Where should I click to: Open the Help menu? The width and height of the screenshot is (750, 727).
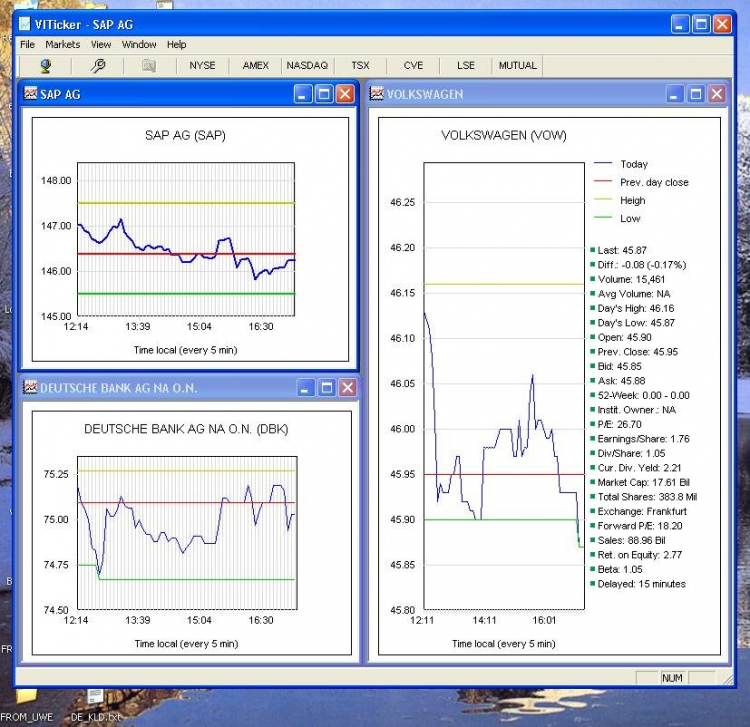tap(177, 45)
